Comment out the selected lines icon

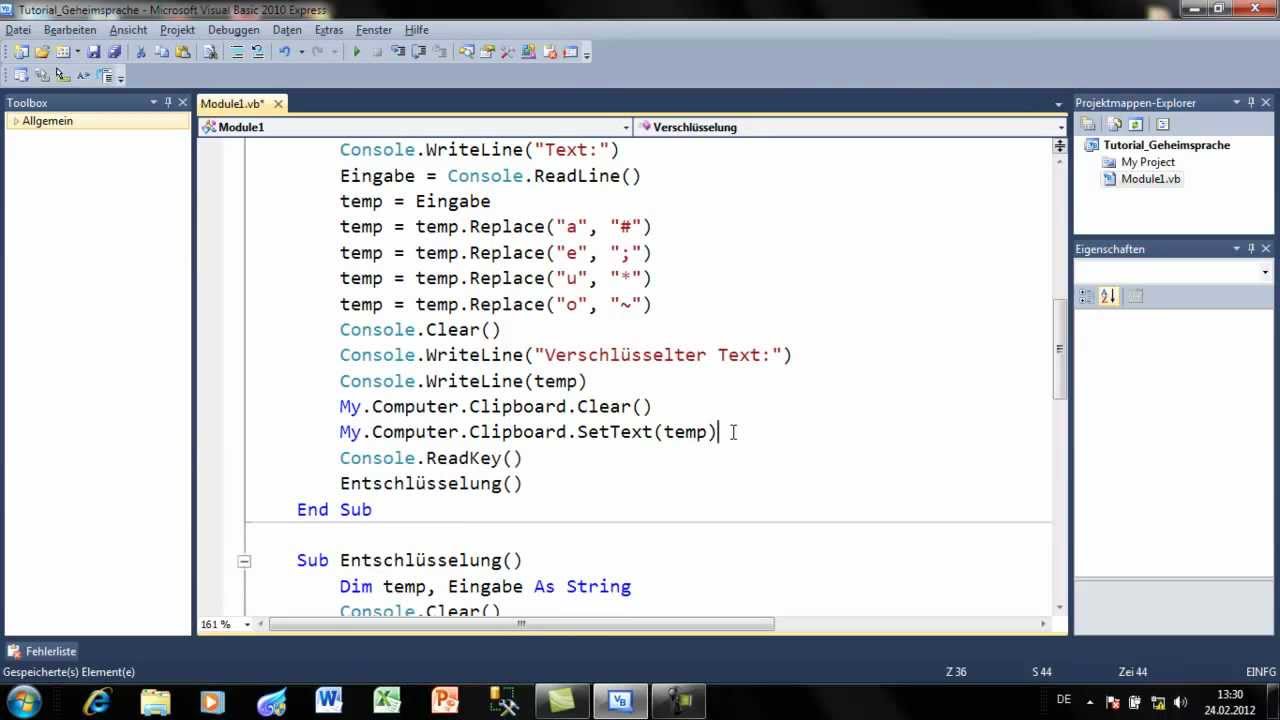(x=237, y=52)
